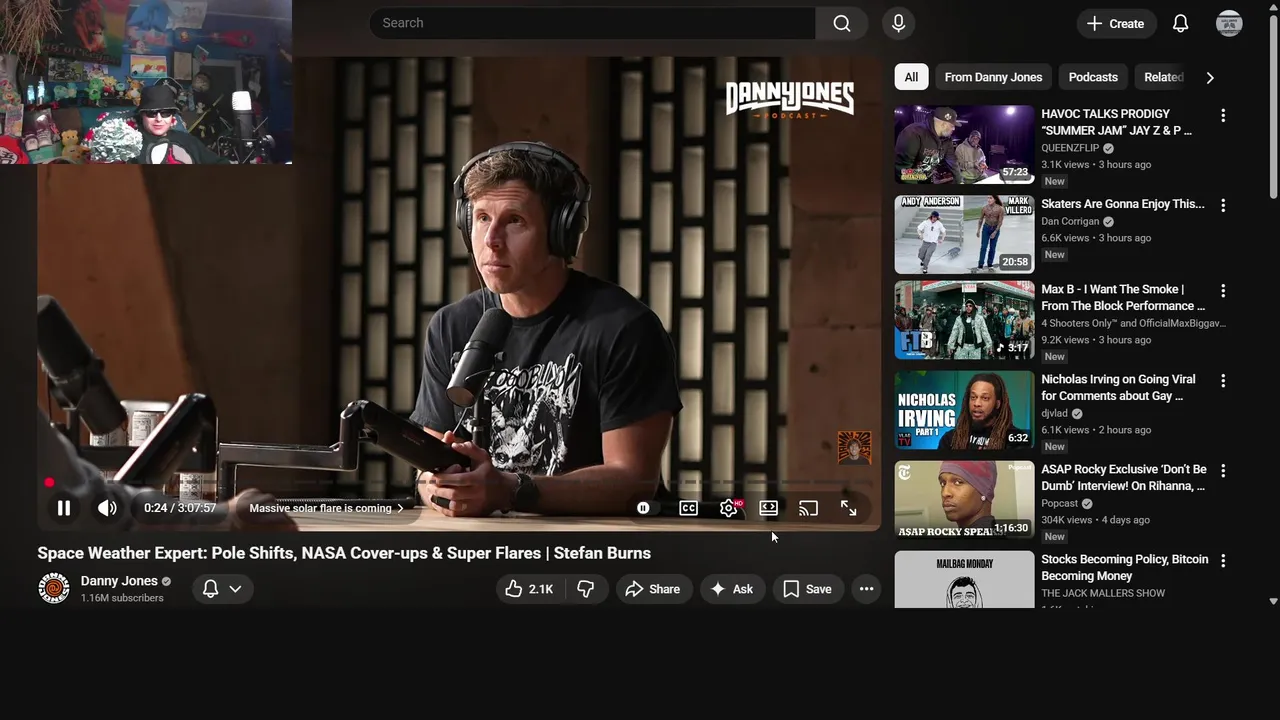Open player settings gear
Image resolution: width=1280 pixels, height=720 pixels.
pyautogui.click(x=729, y=508)
